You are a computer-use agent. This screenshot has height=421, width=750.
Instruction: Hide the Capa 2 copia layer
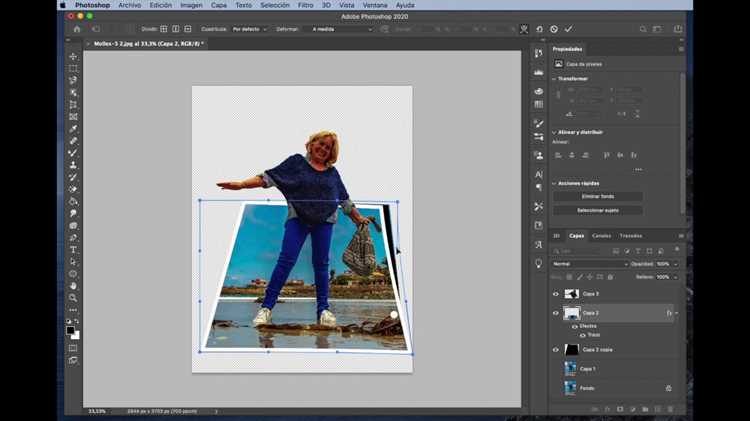pos(556,350)
